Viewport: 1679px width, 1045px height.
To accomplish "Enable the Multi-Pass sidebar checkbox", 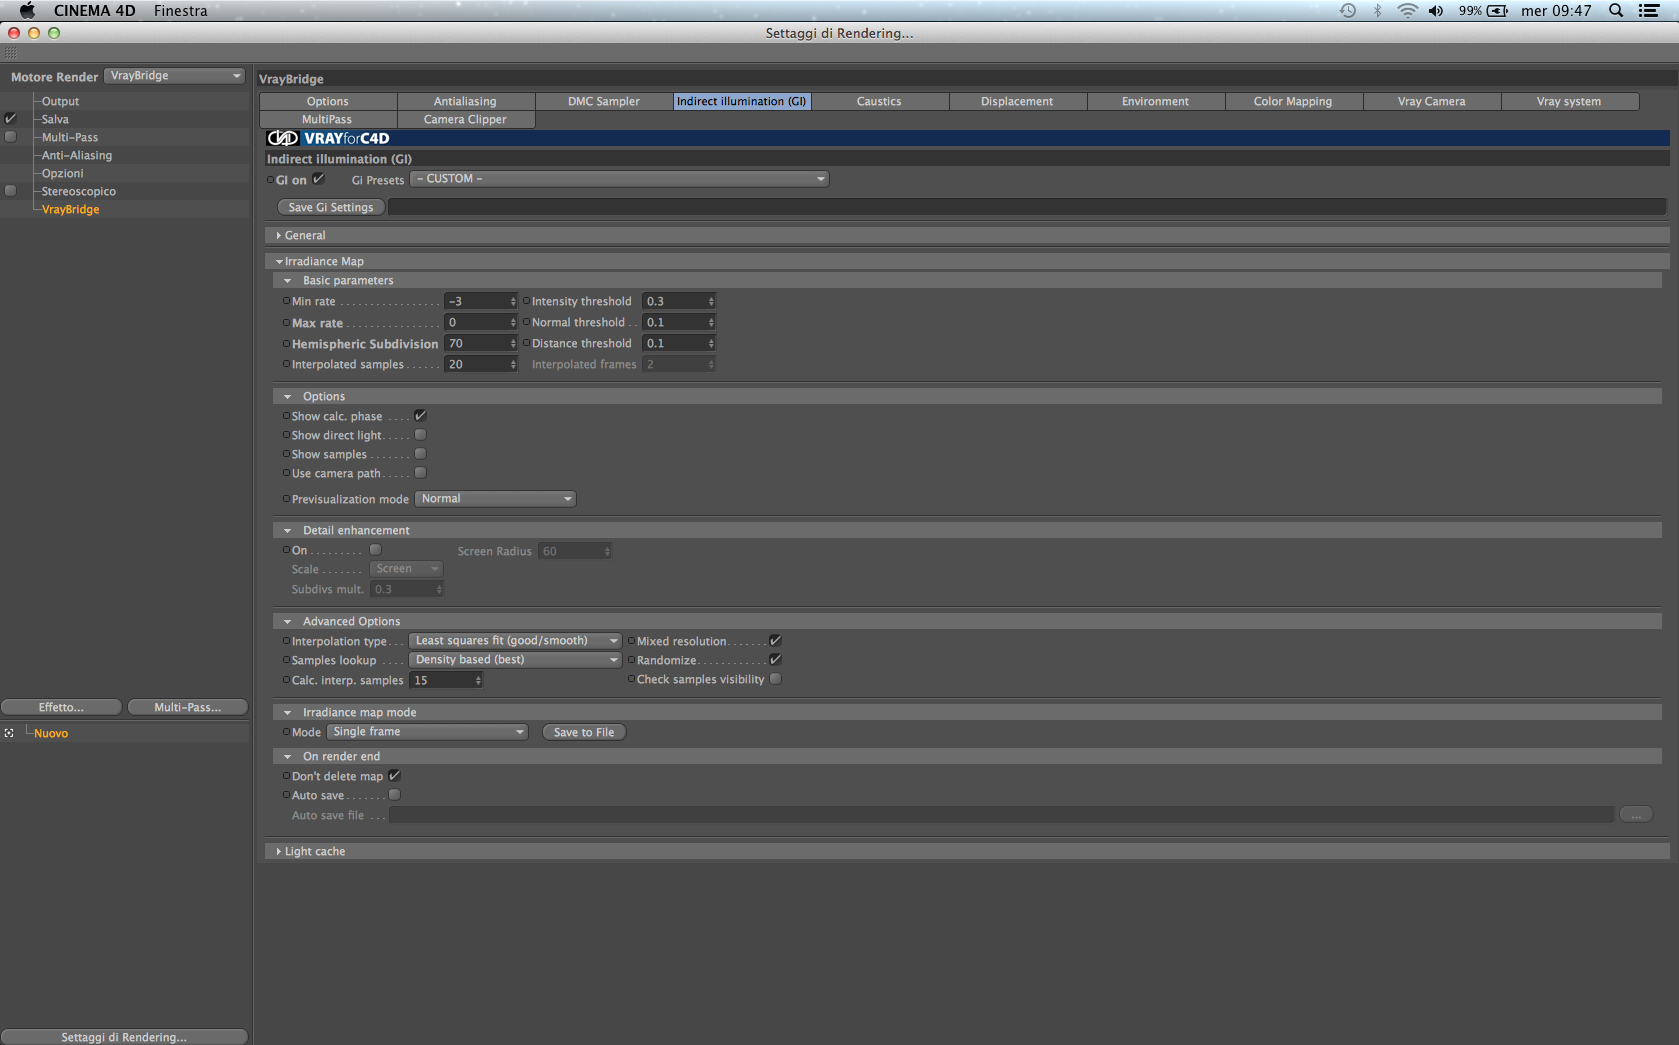I will pyautogui.click(x=11, y=137).
